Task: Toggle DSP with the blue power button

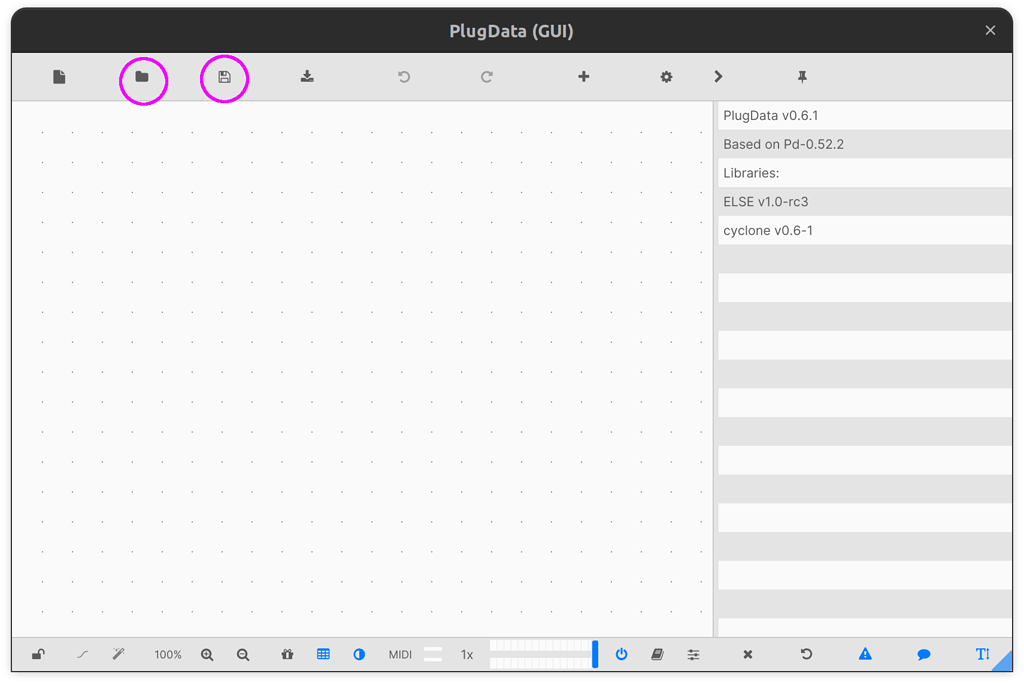Action: click(621, 654)
